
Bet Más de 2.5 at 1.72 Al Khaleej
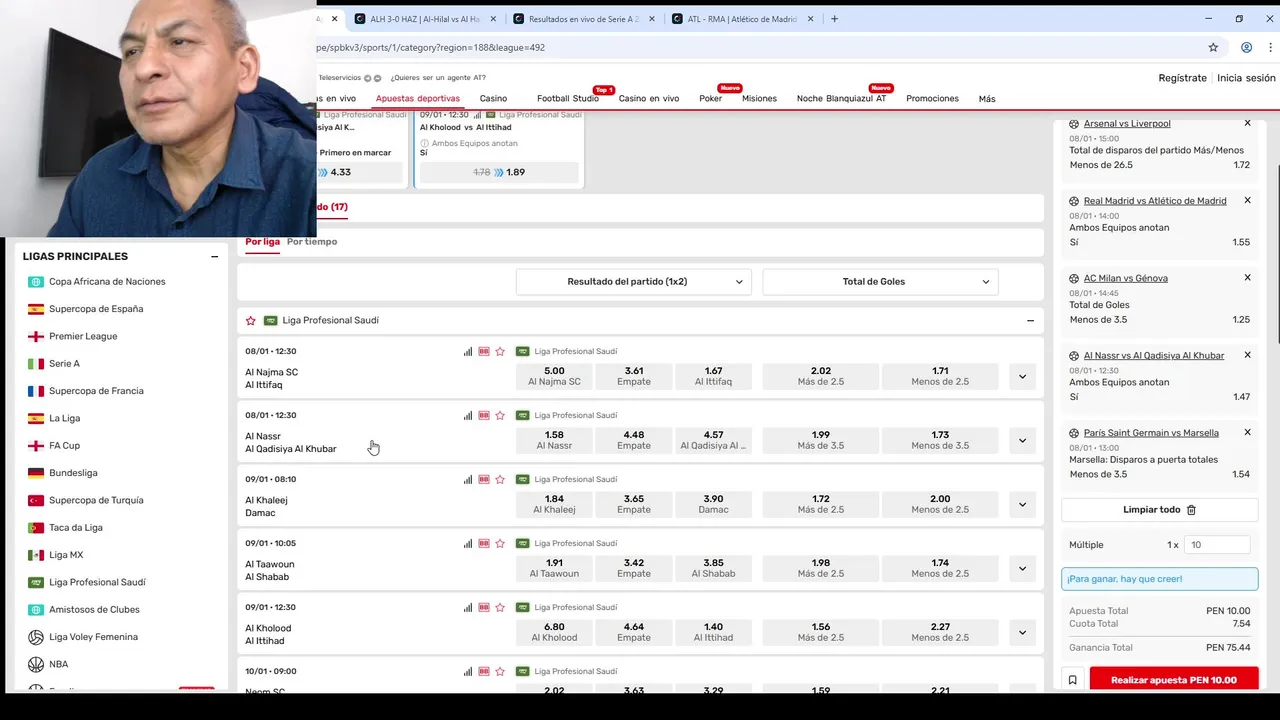[821, 505]
